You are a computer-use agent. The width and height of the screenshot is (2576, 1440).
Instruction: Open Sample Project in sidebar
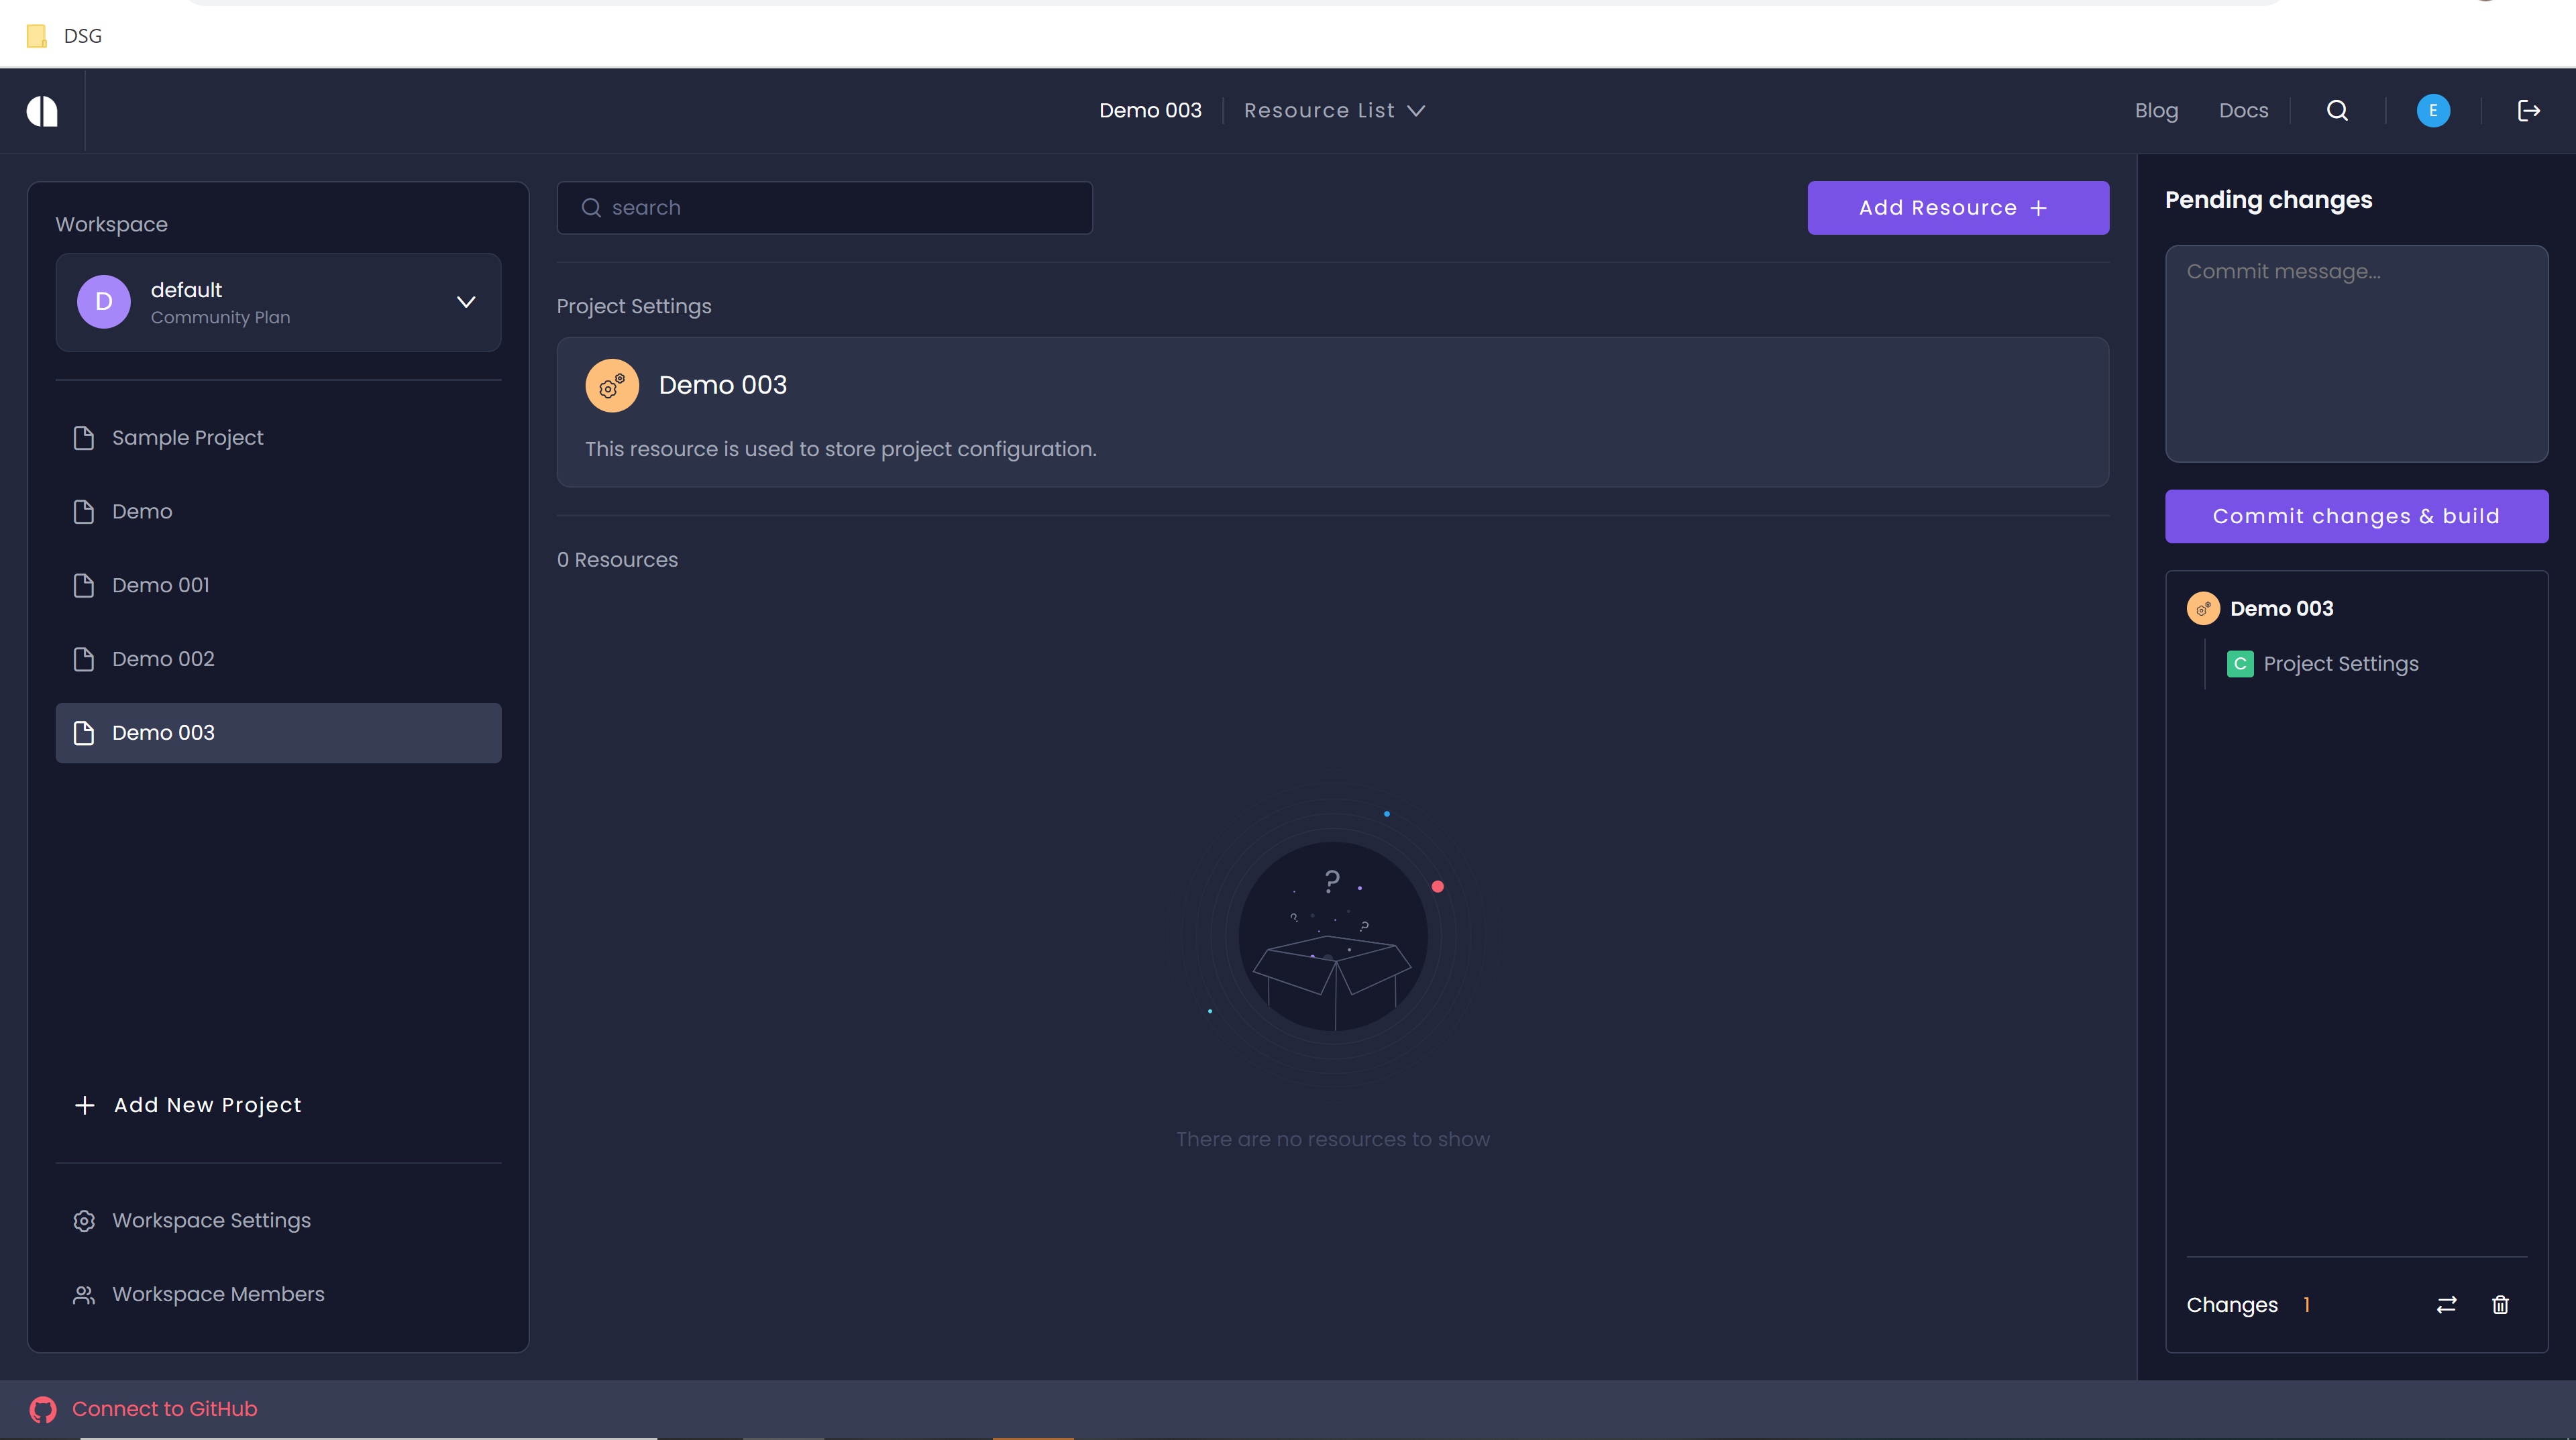click(187, 438)
